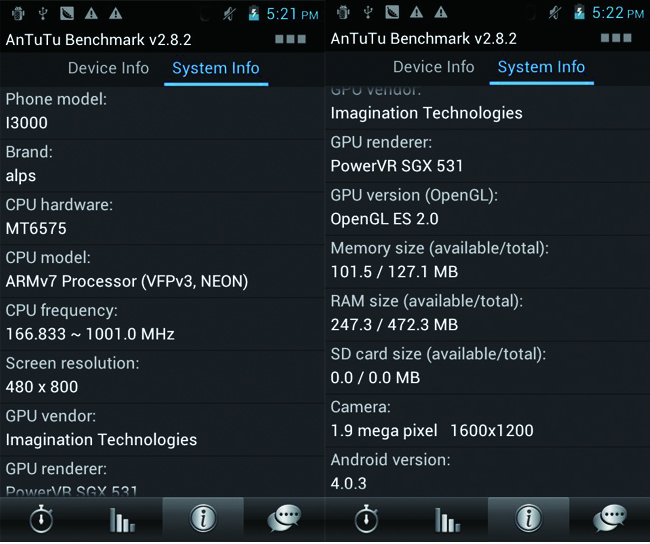Tap USB icon in right status bar
Image resolution: width=650 pixels, height=544 pixels.
click(x=368, y=12)
